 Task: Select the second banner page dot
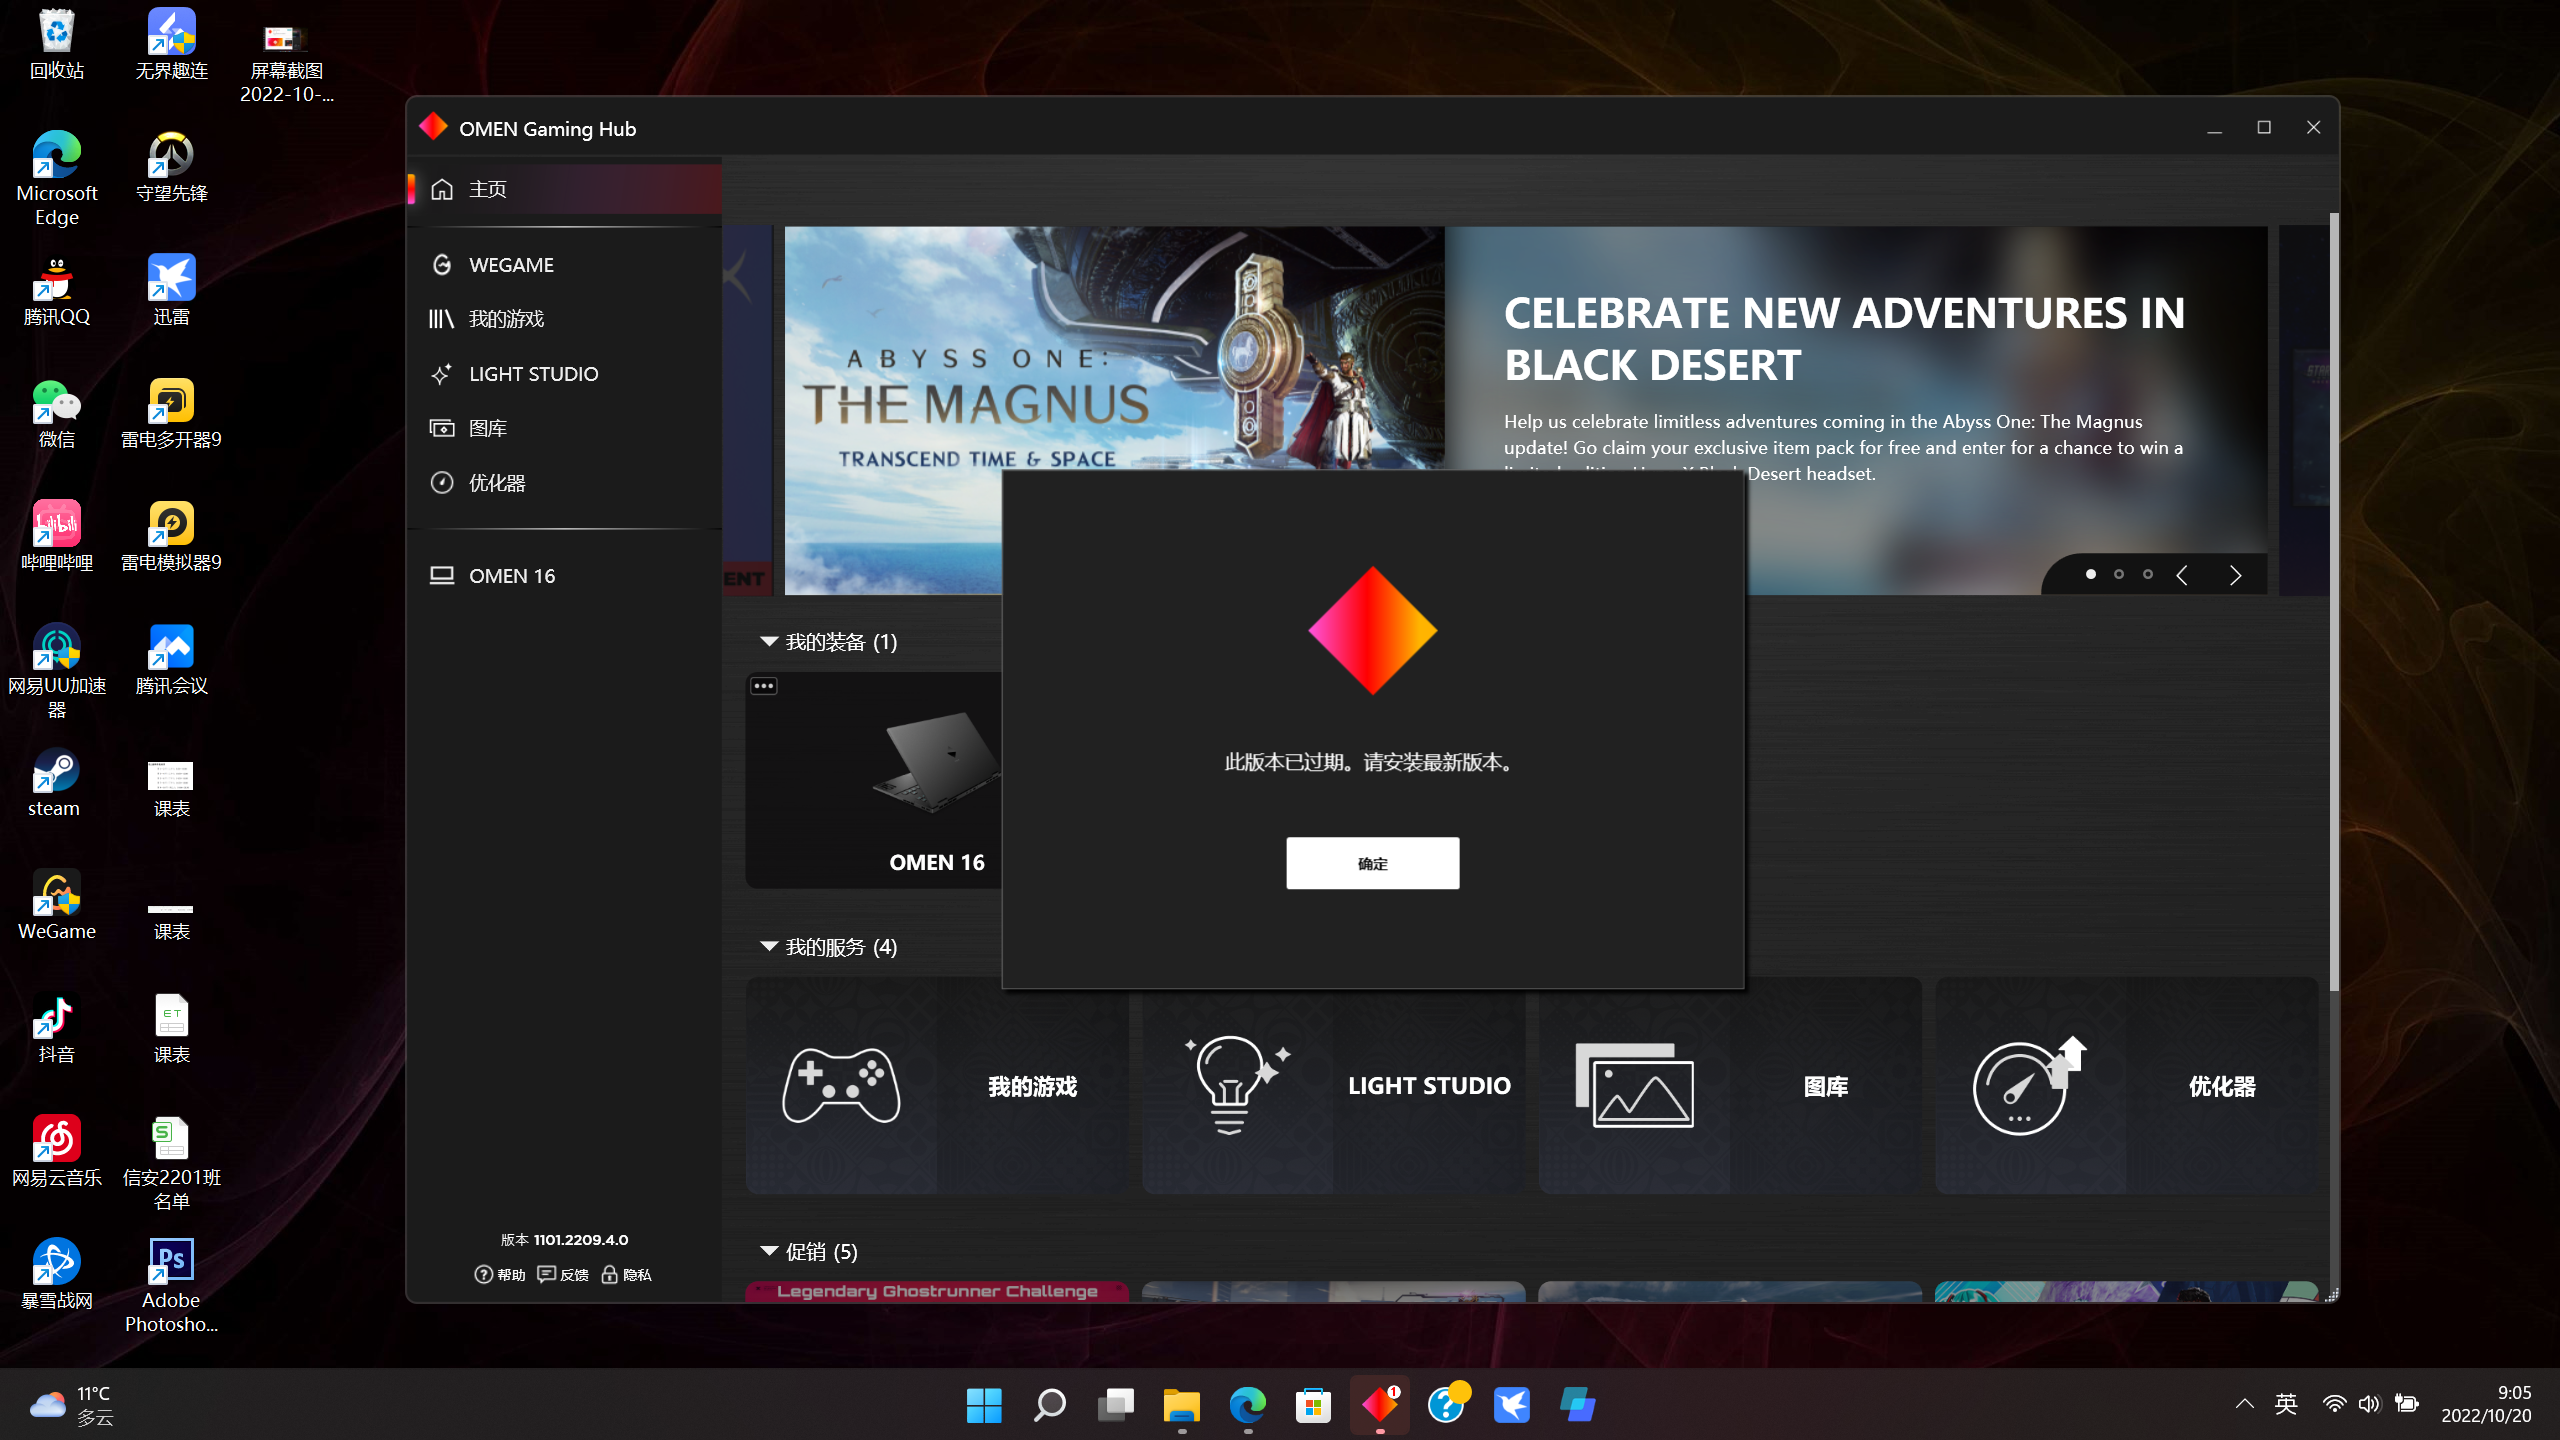(x=2119, y=574)
